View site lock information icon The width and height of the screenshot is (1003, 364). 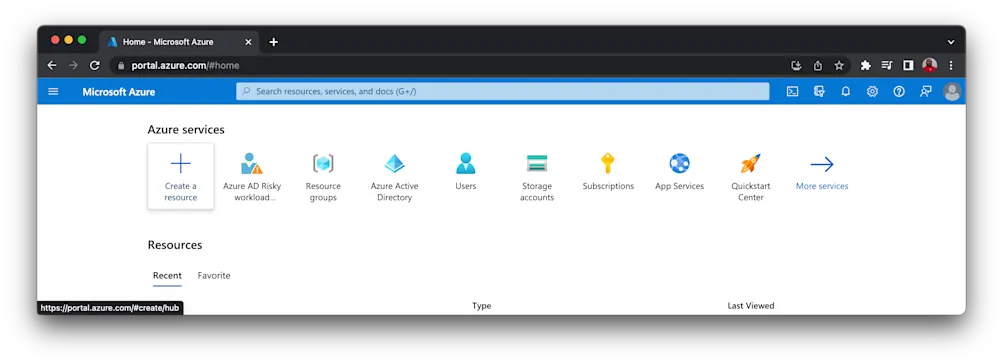tap(121, 65)
